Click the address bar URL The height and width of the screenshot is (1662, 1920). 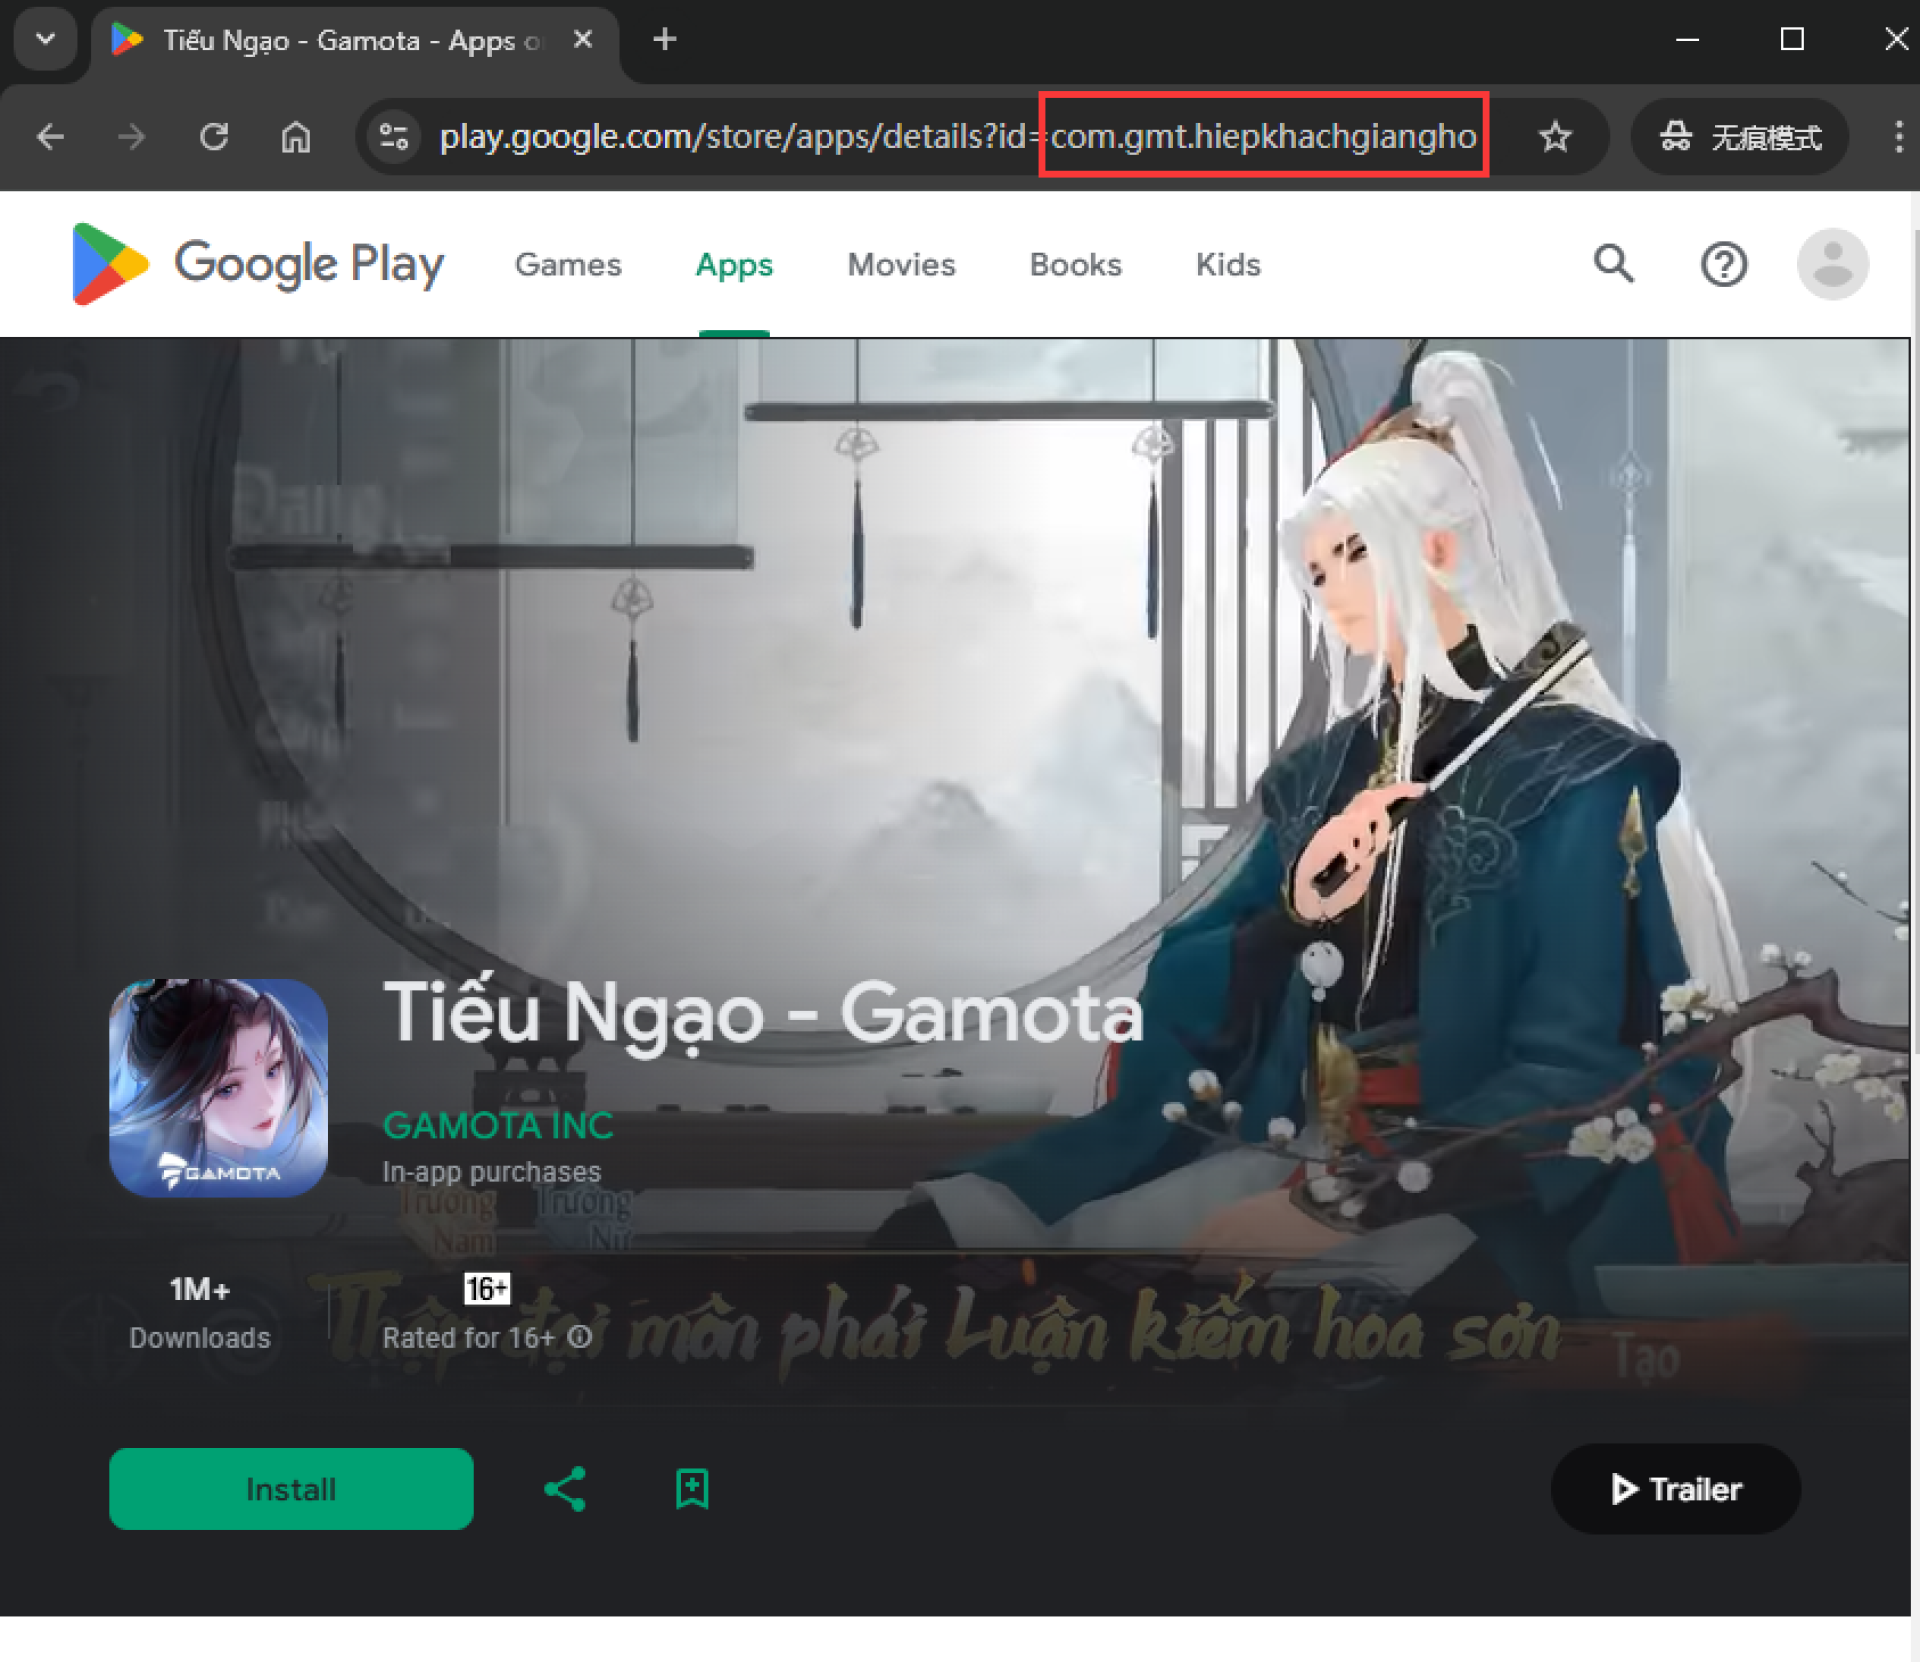tap(900, 137)
